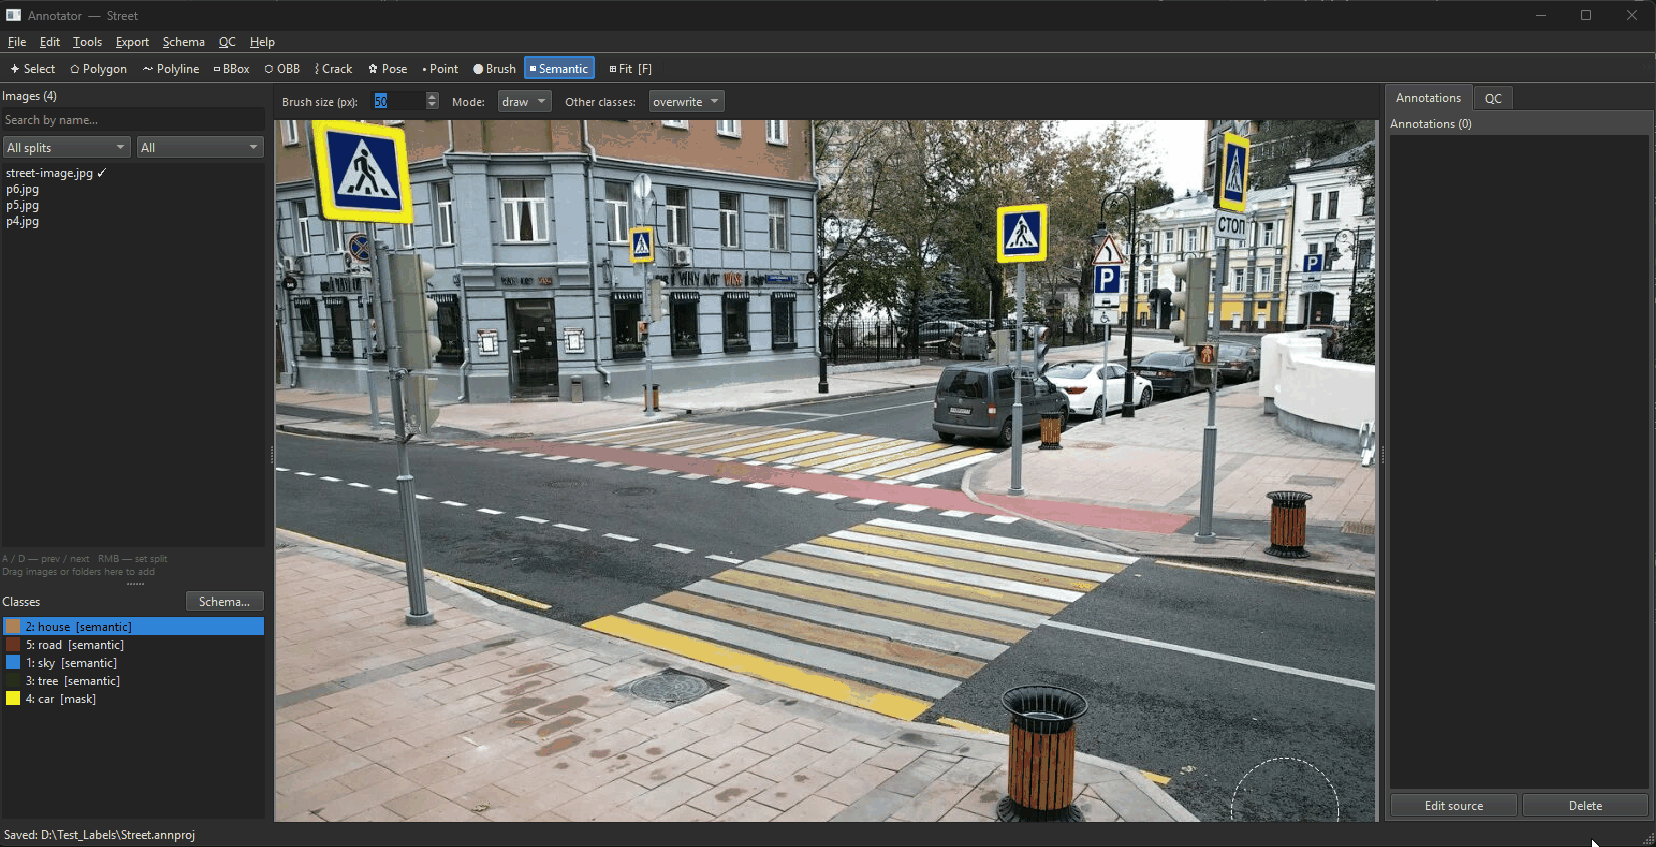Select the yellow car mask class swatch
The image size is (1656, 847).
pyautogui.click(x=13, y=699)
